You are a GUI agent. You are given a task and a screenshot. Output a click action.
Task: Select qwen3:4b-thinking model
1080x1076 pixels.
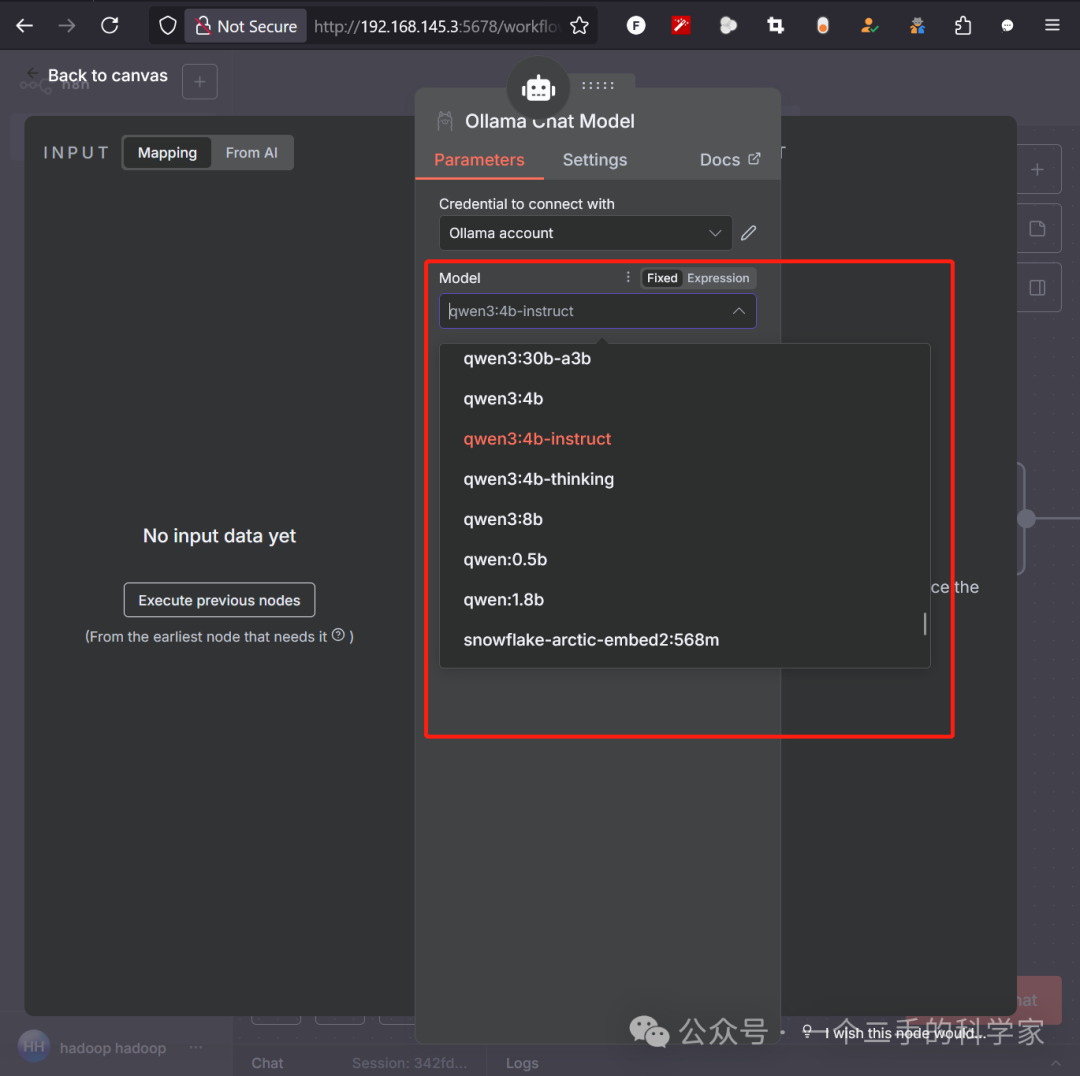point(685,479)
